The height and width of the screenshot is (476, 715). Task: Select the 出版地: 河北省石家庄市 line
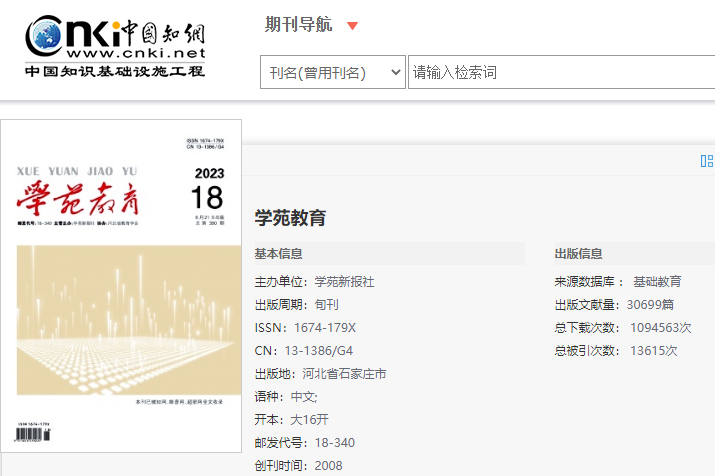tap(321, 374)
